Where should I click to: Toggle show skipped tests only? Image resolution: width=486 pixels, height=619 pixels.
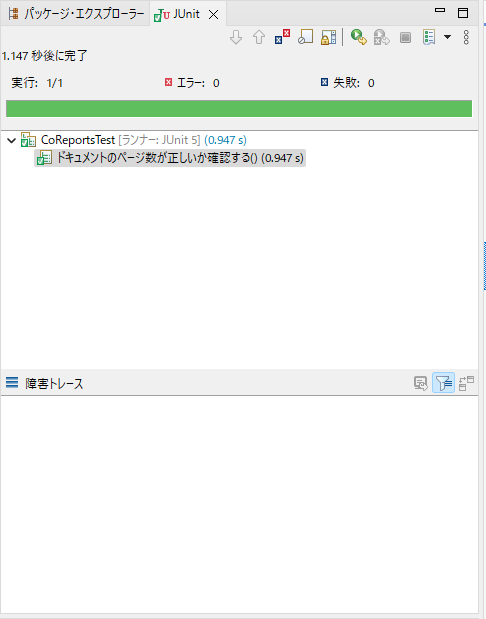(305, 37)
